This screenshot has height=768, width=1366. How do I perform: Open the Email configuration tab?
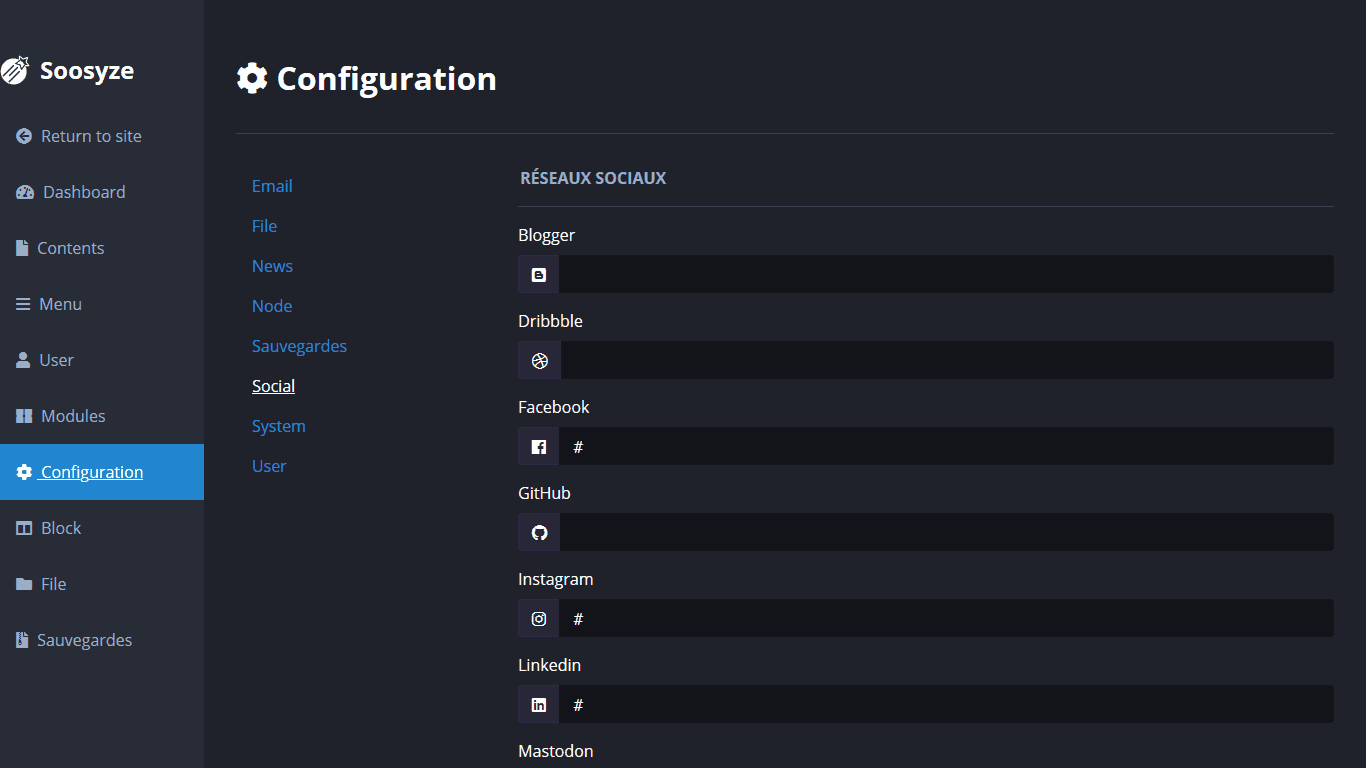272,186
